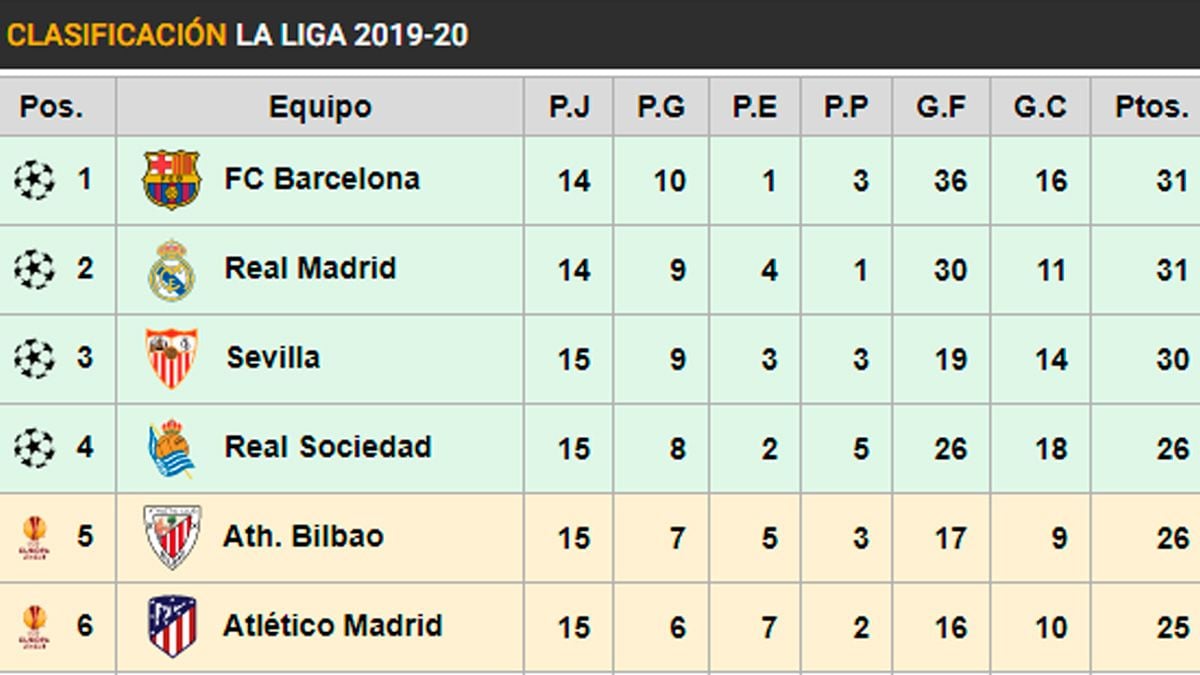Open the Atlético Madrid team name
The width and height of the screenshot is (1200, 675).
click(332, 626)
